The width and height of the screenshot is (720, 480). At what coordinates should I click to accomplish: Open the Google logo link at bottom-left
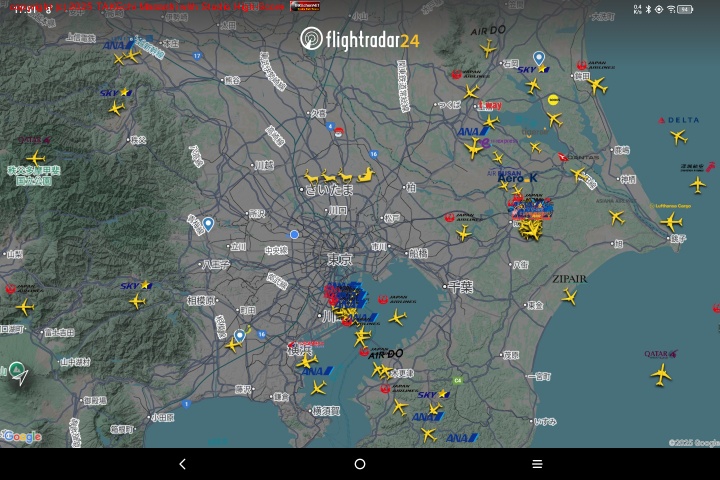[22, 437]
